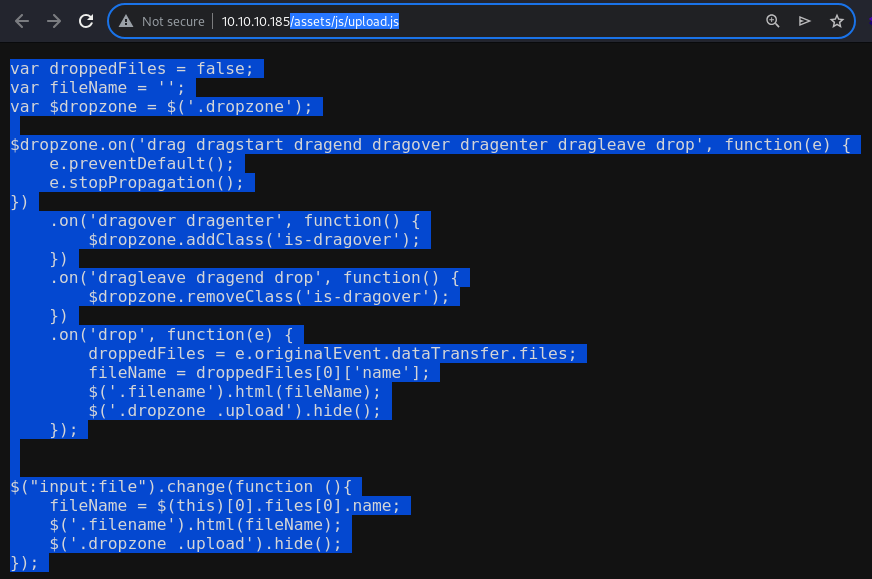
Task: Go back to the previous page
Action: [22, 21]
